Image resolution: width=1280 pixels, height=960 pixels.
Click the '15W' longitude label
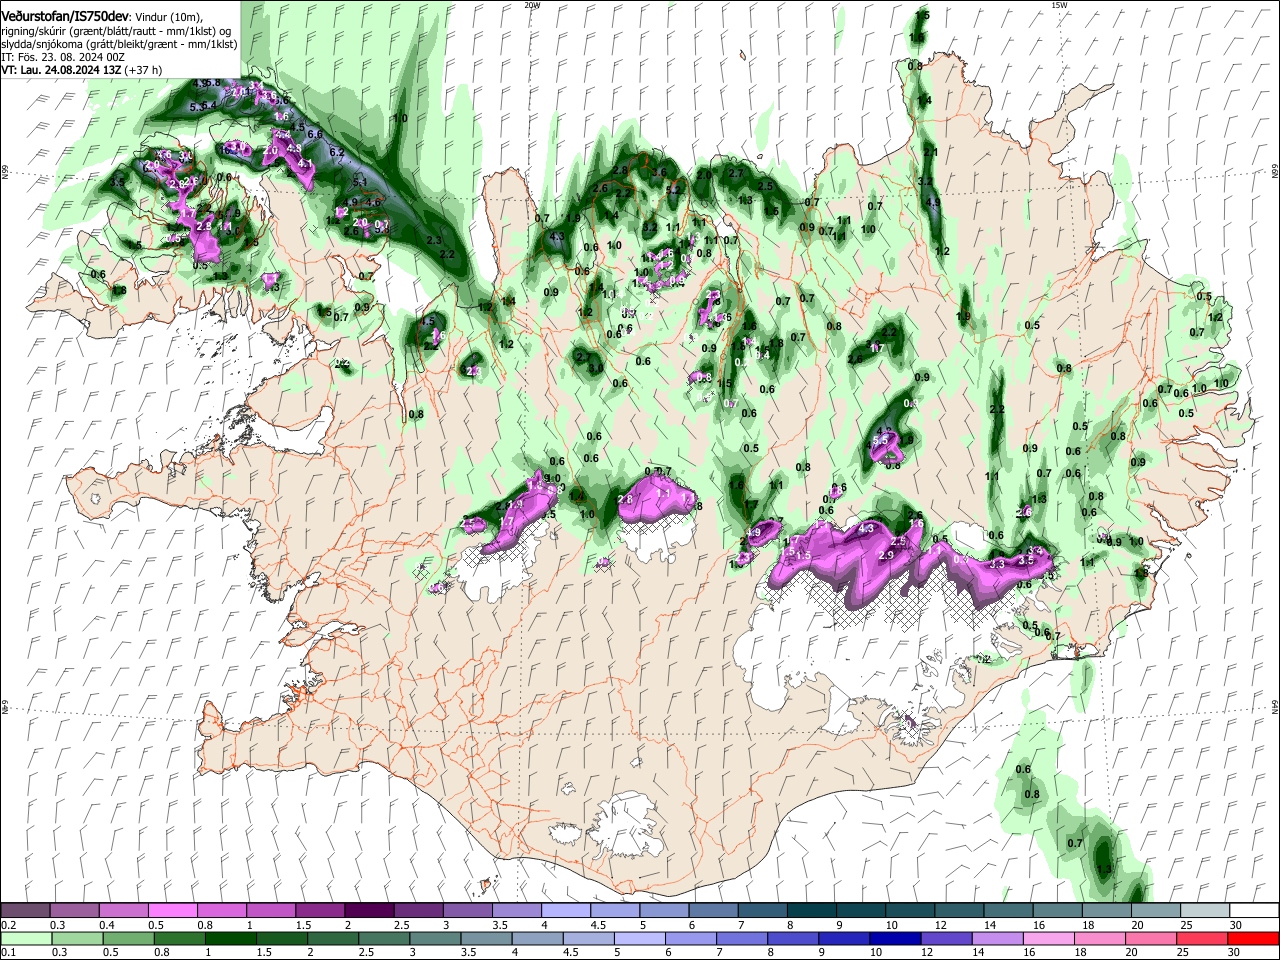[1059, 5]
